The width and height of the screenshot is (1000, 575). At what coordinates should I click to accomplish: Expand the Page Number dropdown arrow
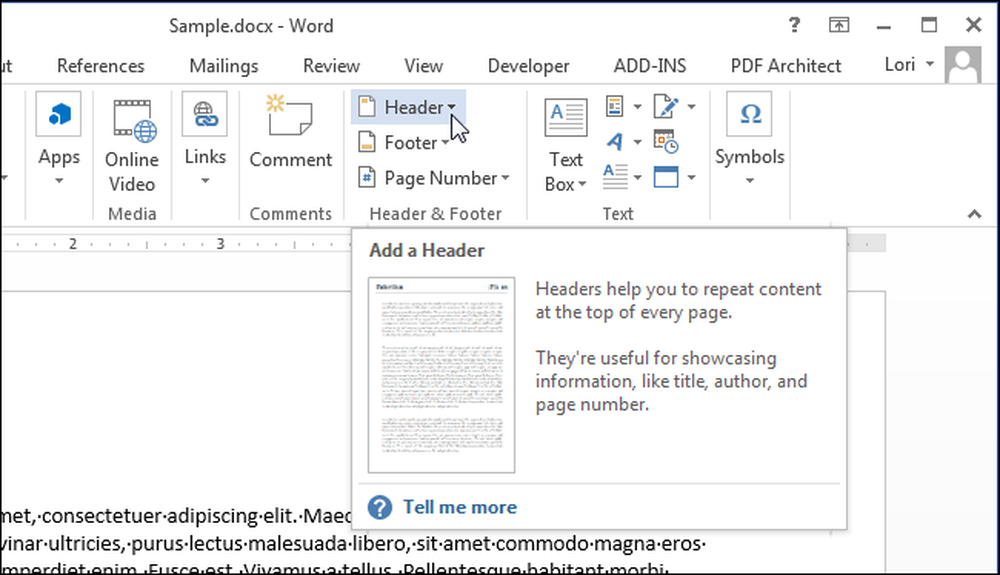pyautogui.click(x=505, y=178)
